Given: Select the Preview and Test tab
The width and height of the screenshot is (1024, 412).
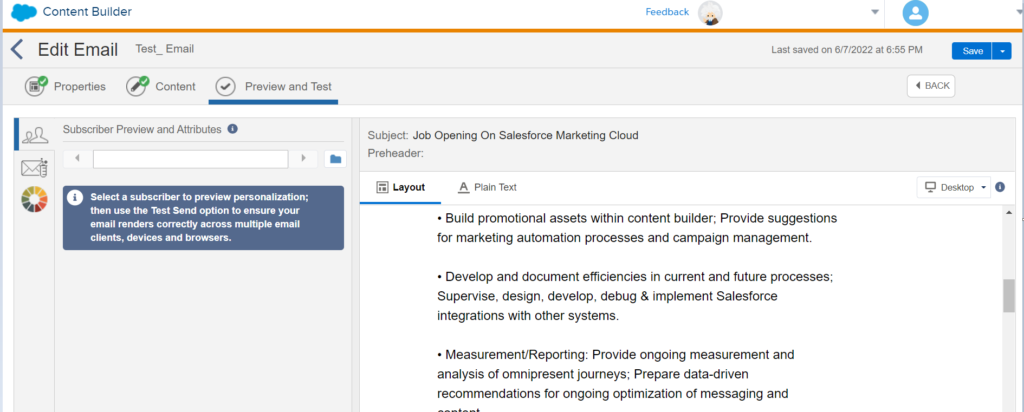Looking at the screenshot, I should (x=273, y=86).
